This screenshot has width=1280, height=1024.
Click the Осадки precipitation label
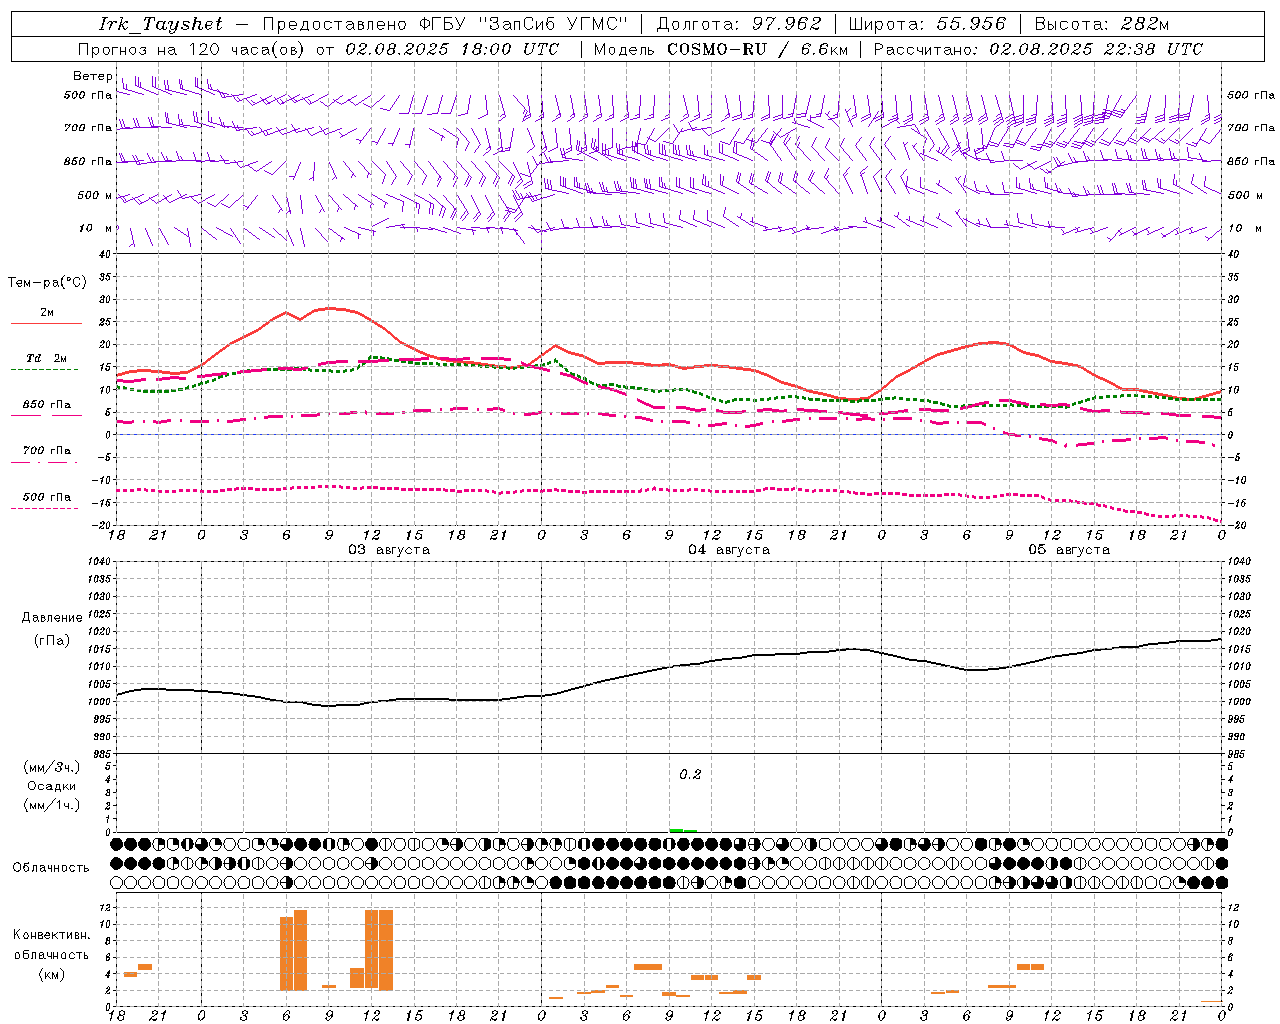52,786
